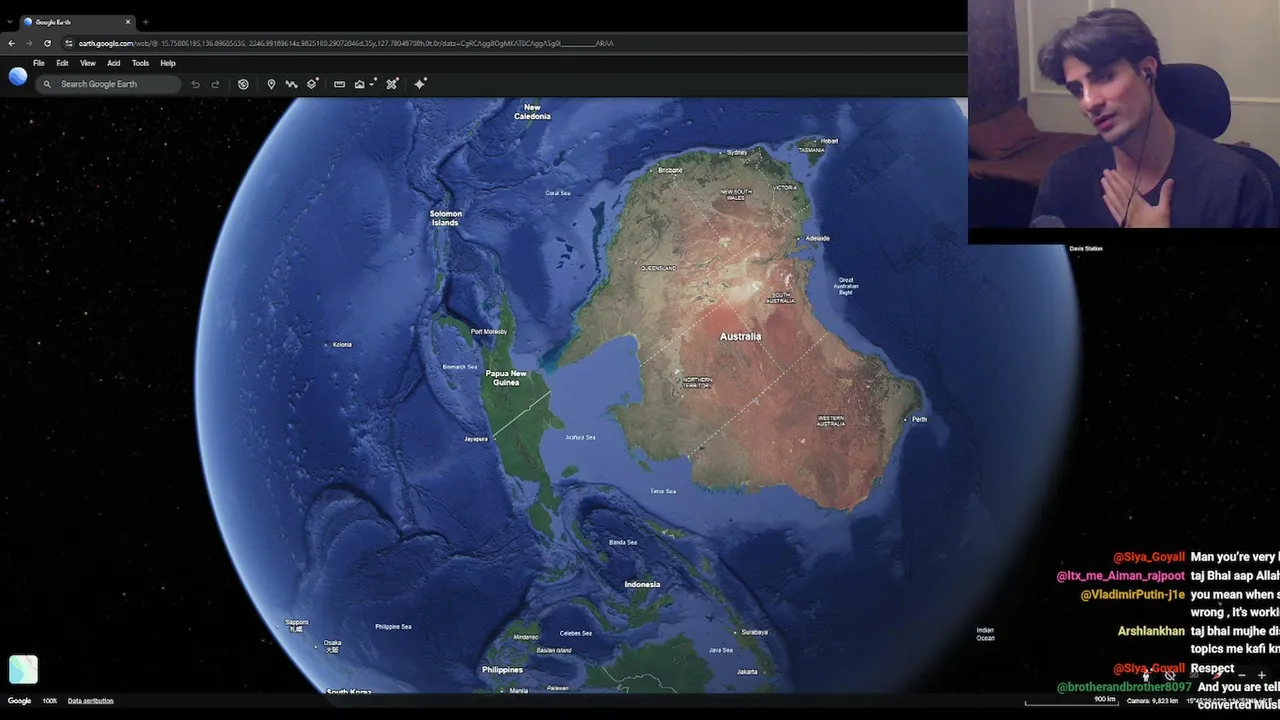Click the Great Australian Bight label
Image resolution: width=1280 pixels, height=720 pixels.
(x=846, y=286)
